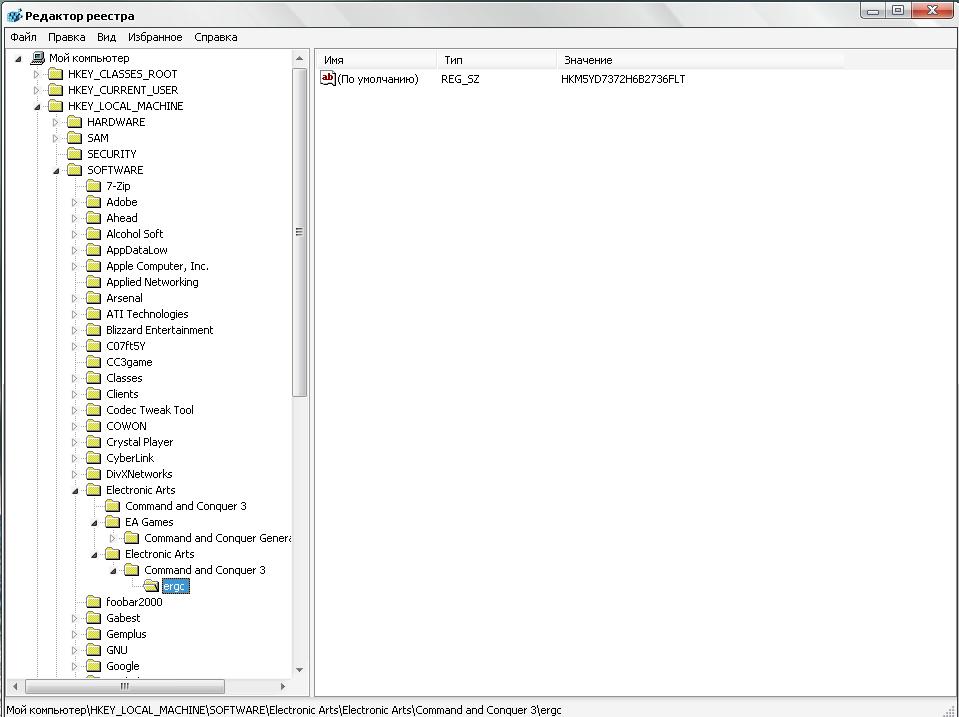The image size is (959, 717).
Task: Click the tree horizontal scrollbar thumb
Action: [125, 686]
